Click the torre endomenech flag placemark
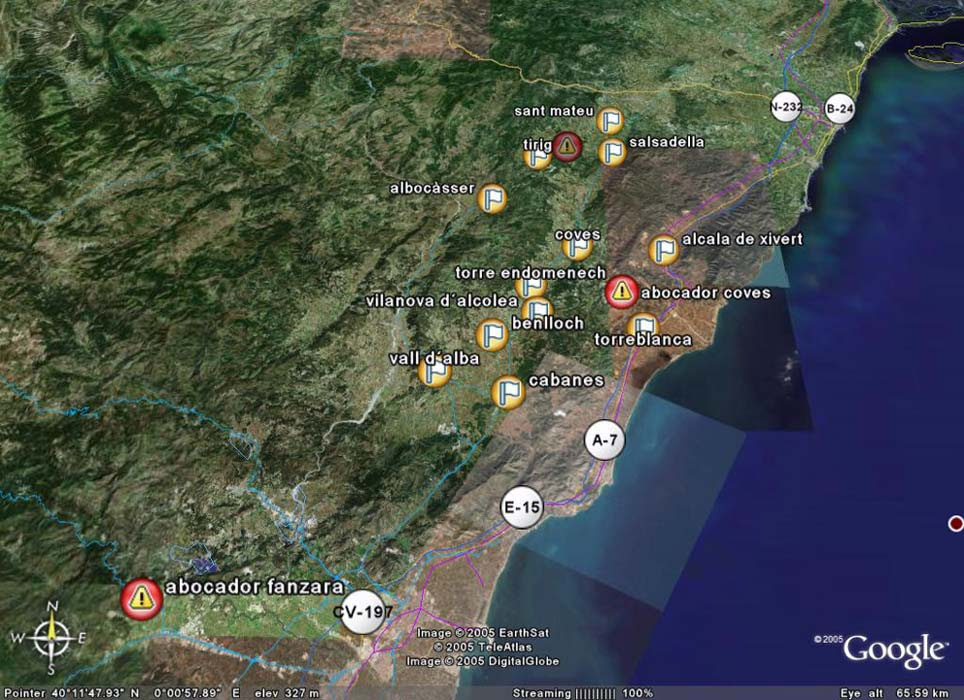The image size is (964, 700). (531, 286)
